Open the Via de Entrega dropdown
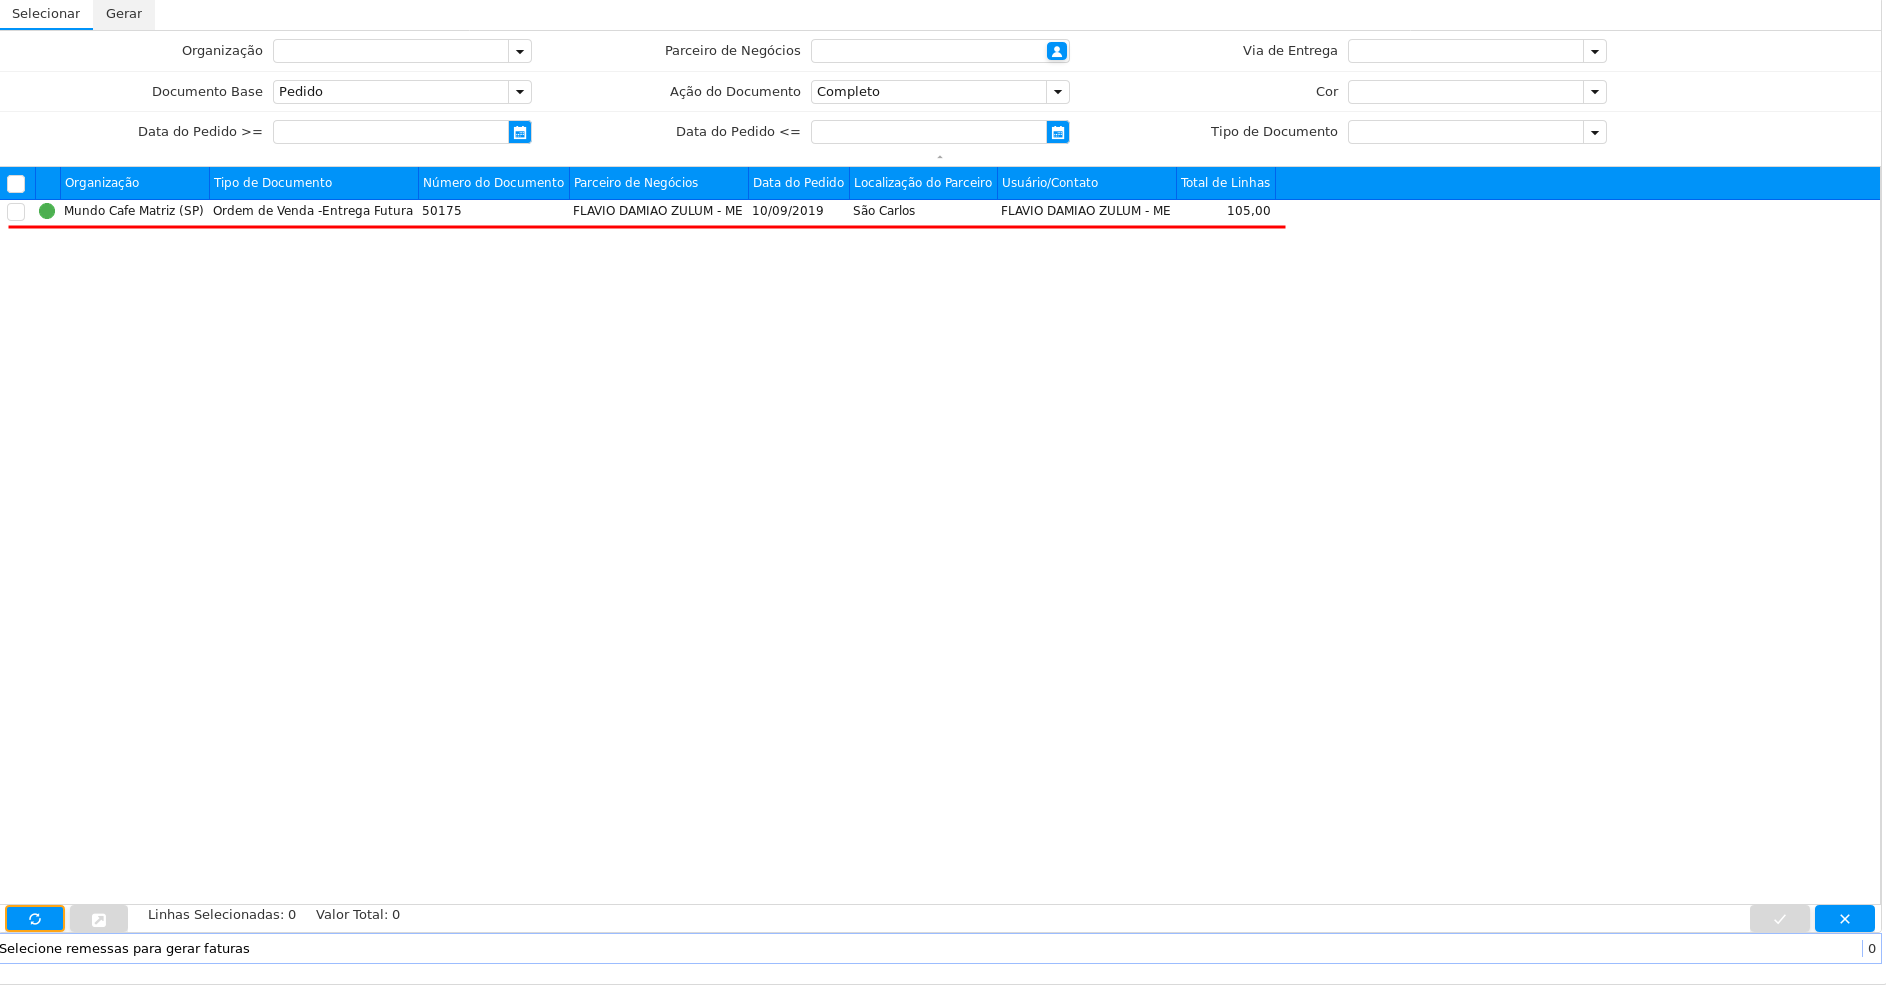The image size is (1886, 985). (1595, 51)
